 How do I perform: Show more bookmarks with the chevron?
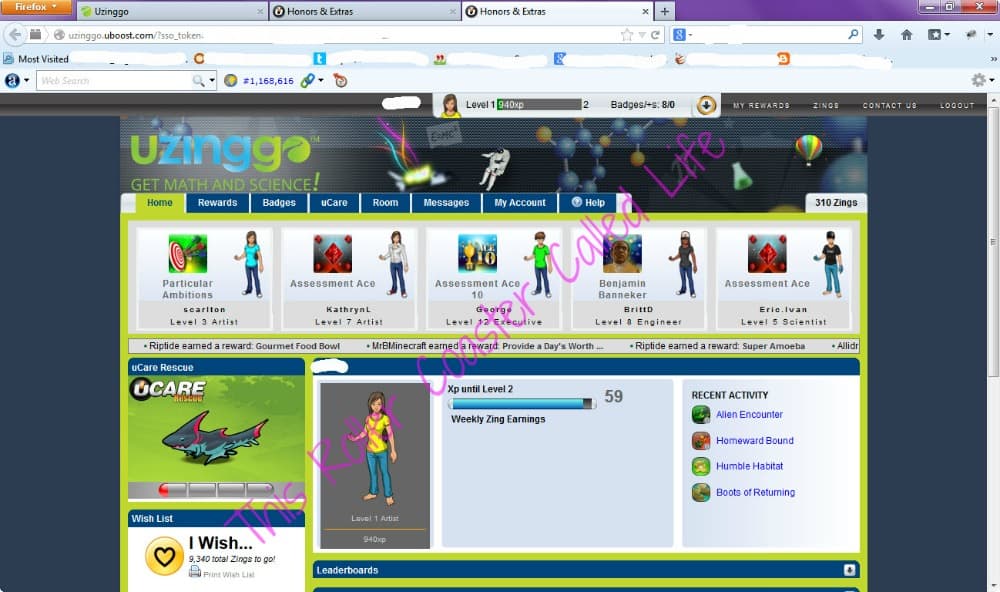(993, 59)
